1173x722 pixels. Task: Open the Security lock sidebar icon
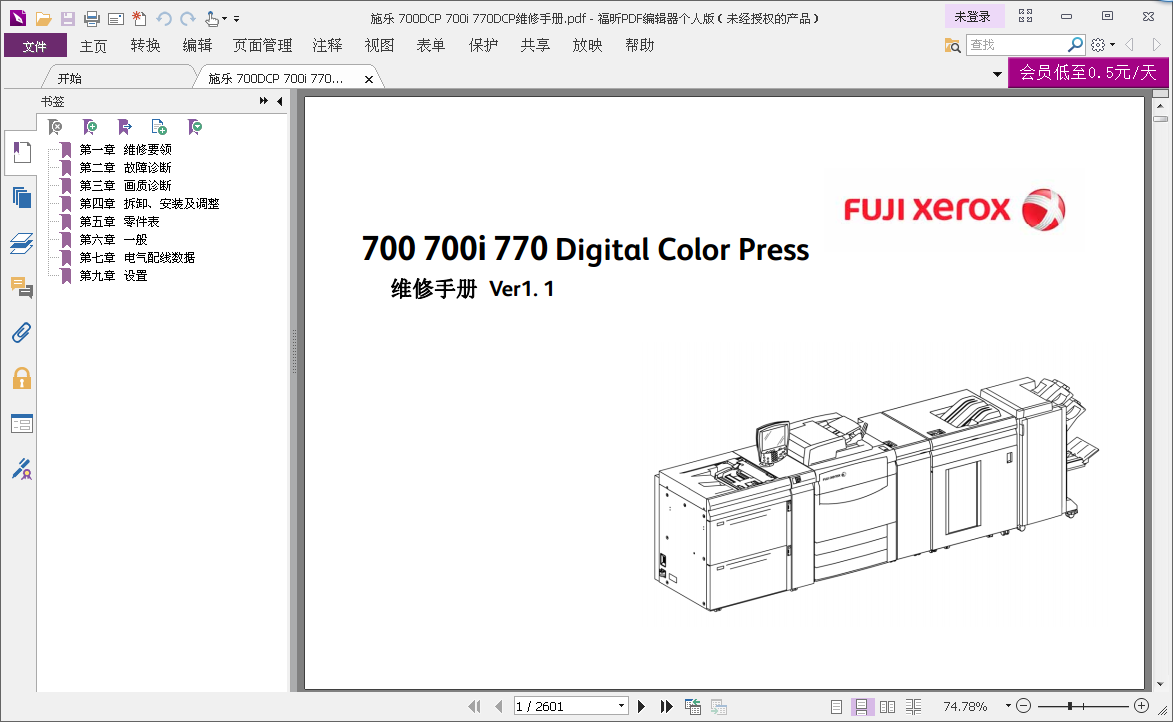(x=22, y=379)
